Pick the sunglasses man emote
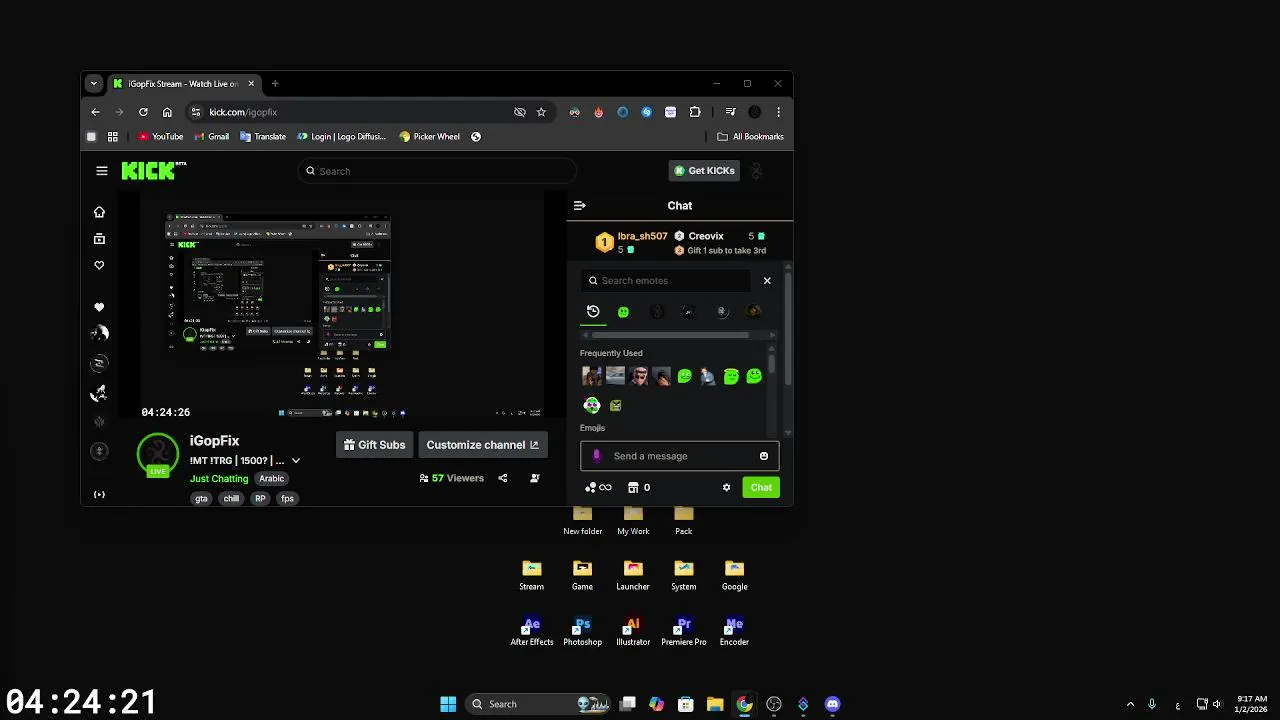 [x=638, y=376]
